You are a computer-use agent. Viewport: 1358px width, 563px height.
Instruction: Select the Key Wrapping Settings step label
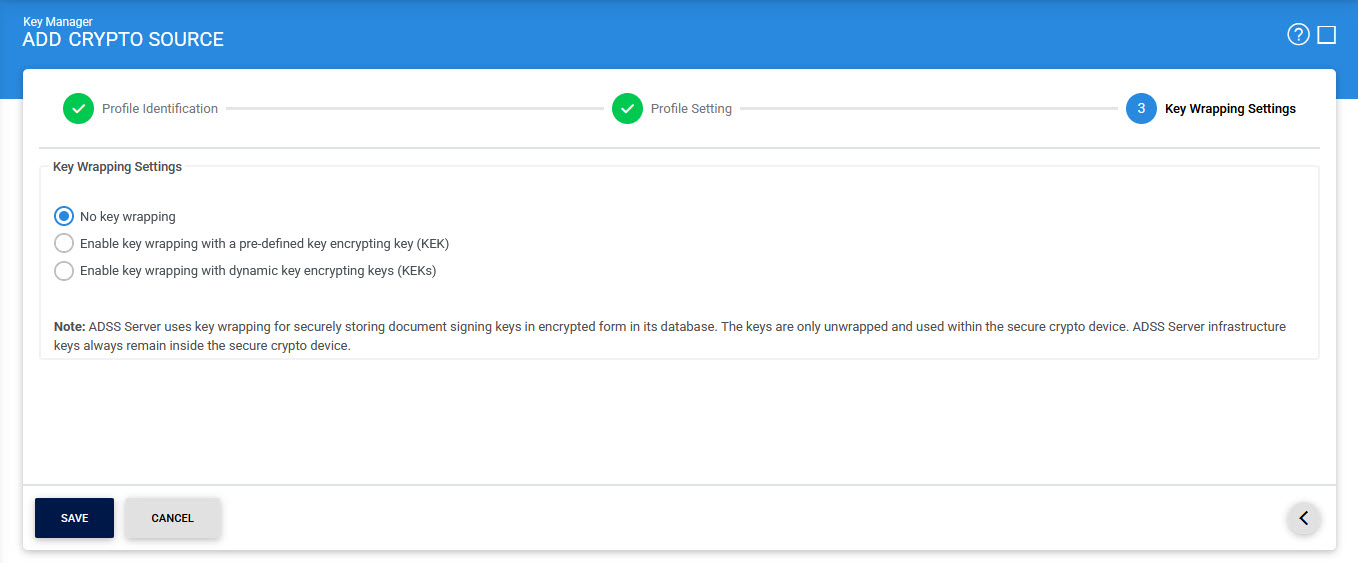tap(1230, 109)
